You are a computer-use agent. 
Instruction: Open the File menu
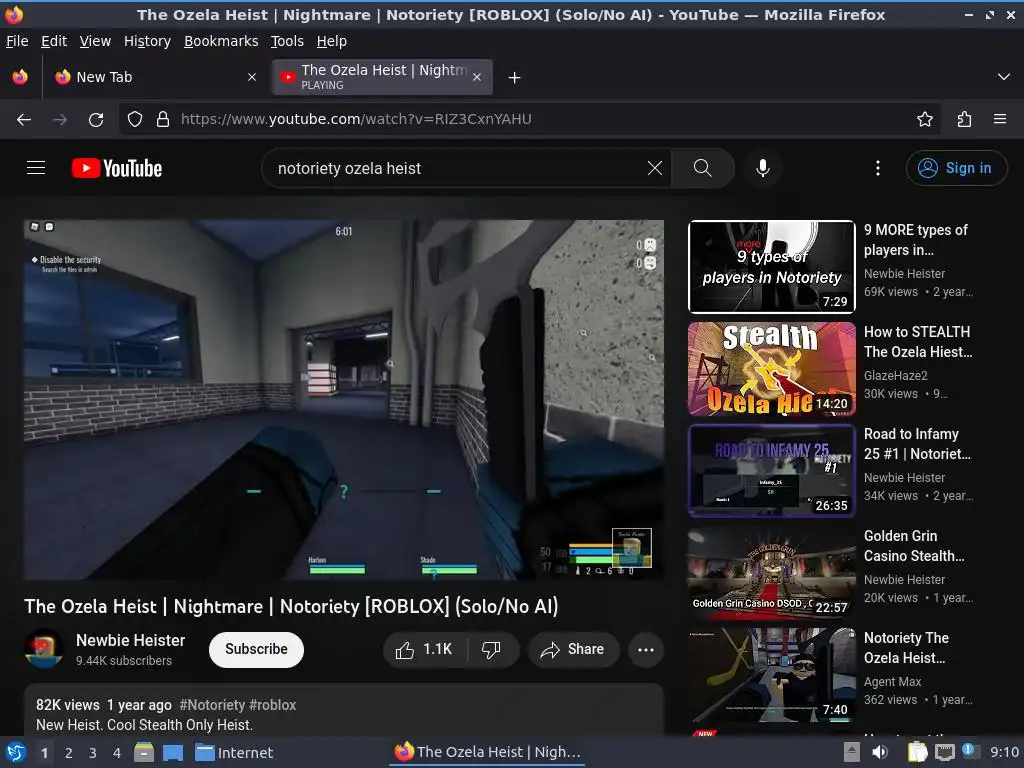click(17, 41)
